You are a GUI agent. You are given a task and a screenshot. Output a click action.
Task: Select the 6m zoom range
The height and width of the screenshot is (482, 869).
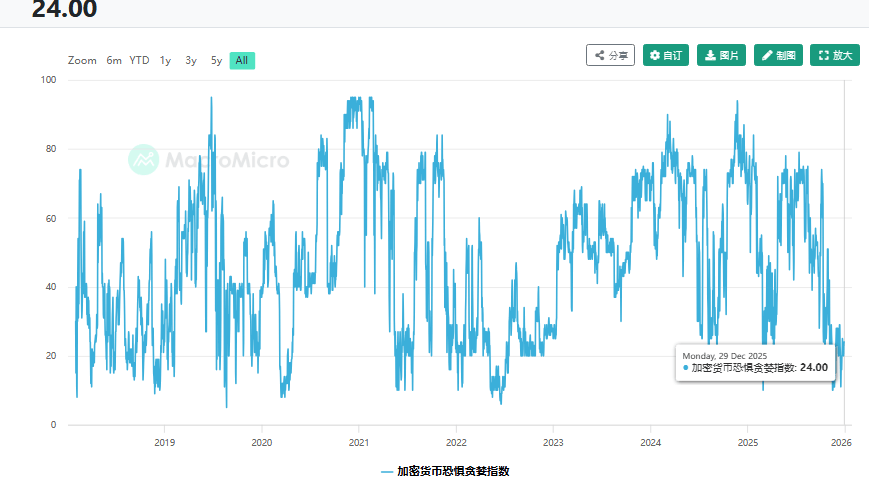[x=114, y=61]
